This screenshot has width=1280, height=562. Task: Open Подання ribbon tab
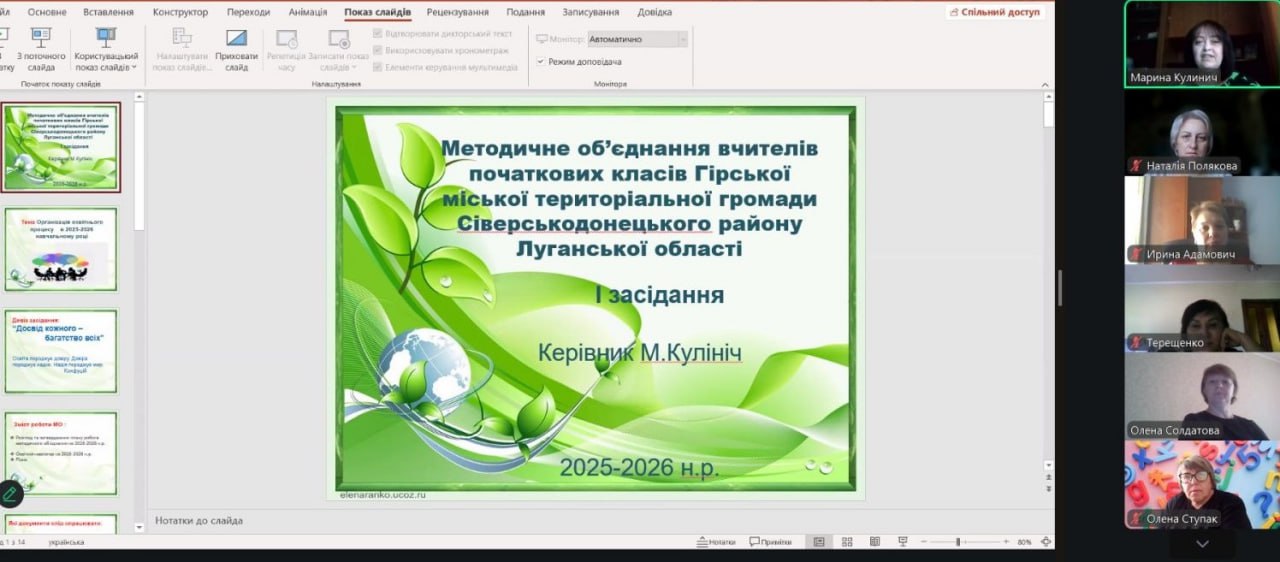[526, 12]
